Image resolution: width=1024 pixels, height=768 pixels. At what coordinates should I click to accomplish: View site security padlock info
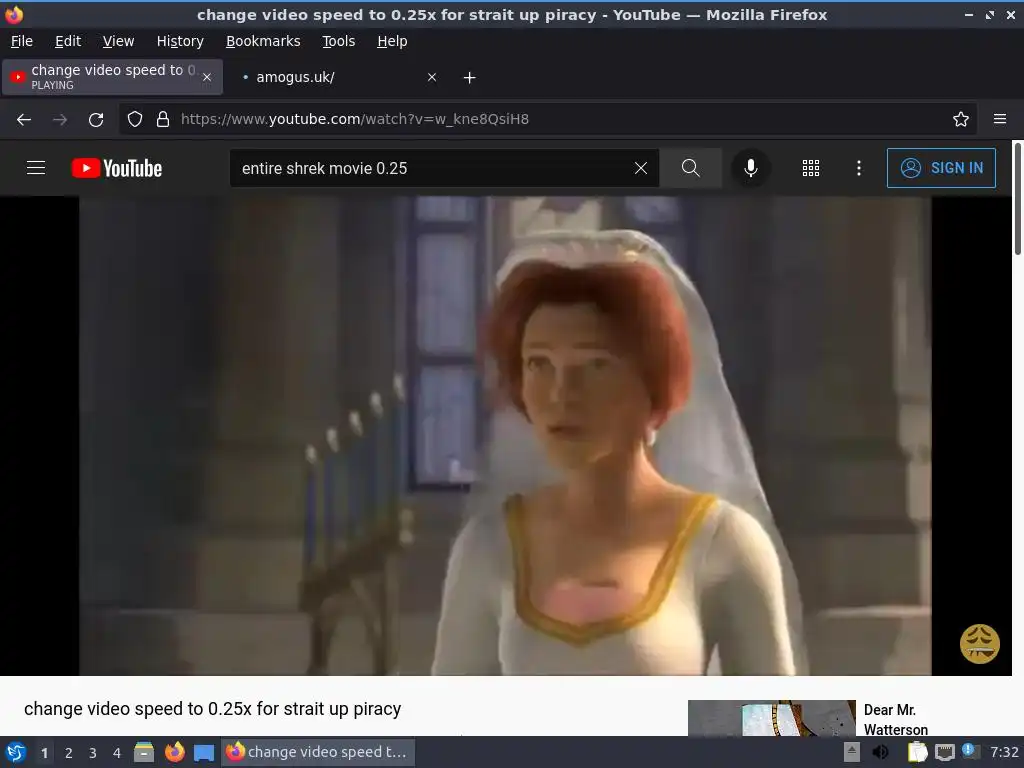coord(163,119)
